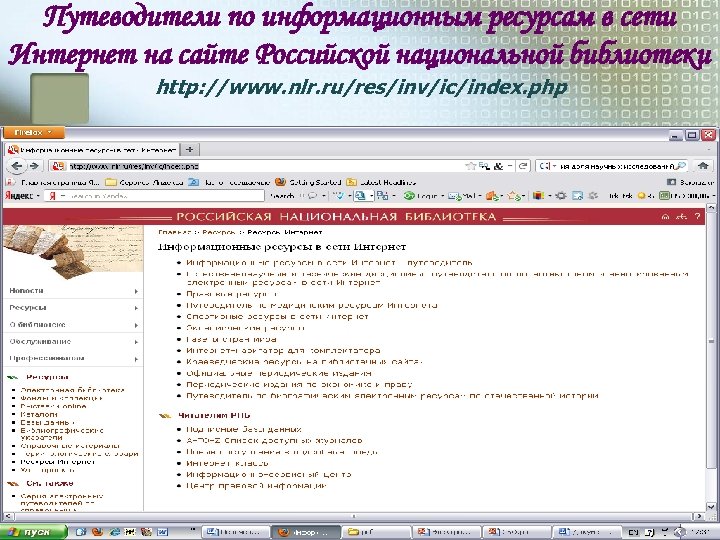Click the browser search box next to address bar
Image resolution: width=720 pixels, height=540 pixels.
(x=611, y=166)
